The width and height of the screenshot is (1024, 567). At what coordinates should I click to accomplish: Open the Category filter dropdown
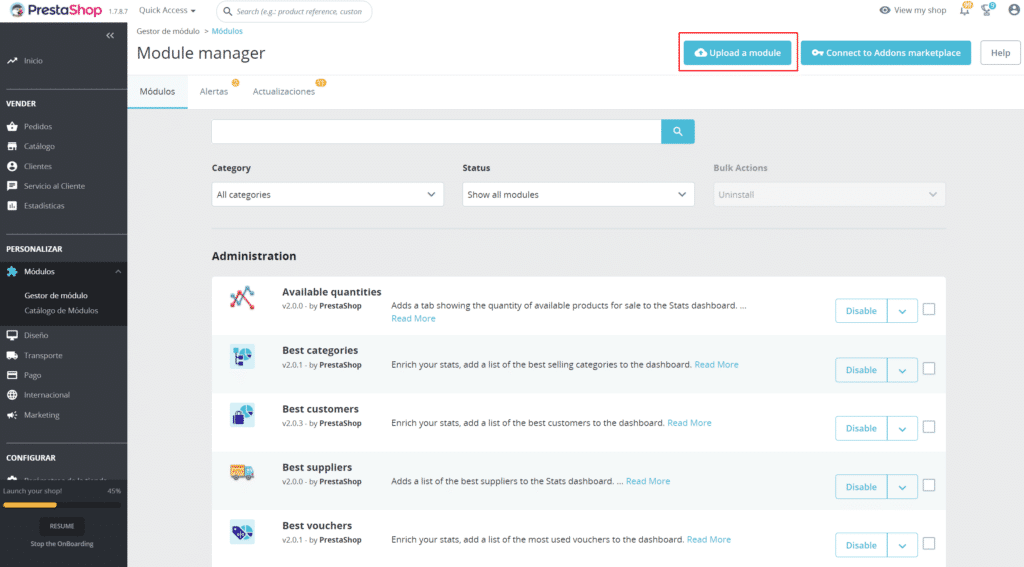[327, 194]
